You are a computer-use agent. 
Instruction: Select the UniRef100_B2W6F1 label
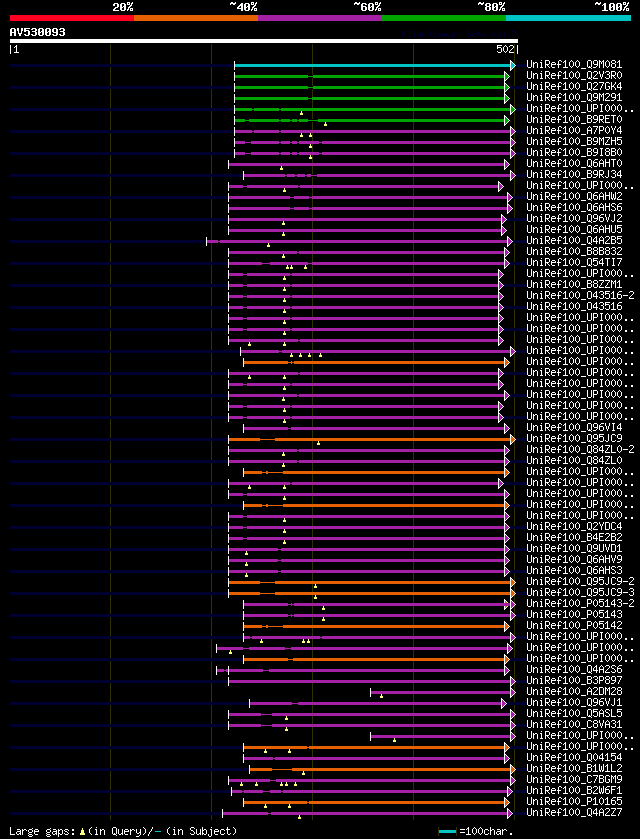pos(574,789)
